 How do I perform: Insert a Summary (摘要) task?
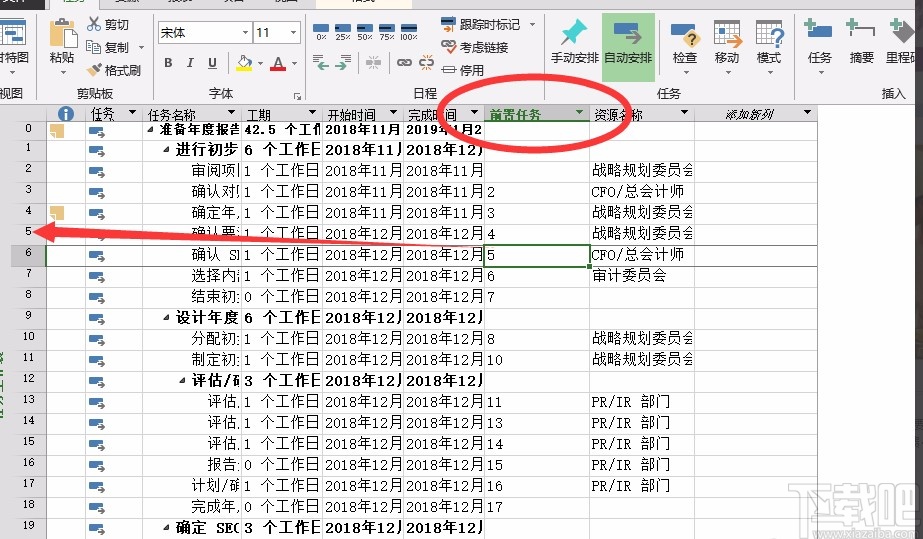860,29
